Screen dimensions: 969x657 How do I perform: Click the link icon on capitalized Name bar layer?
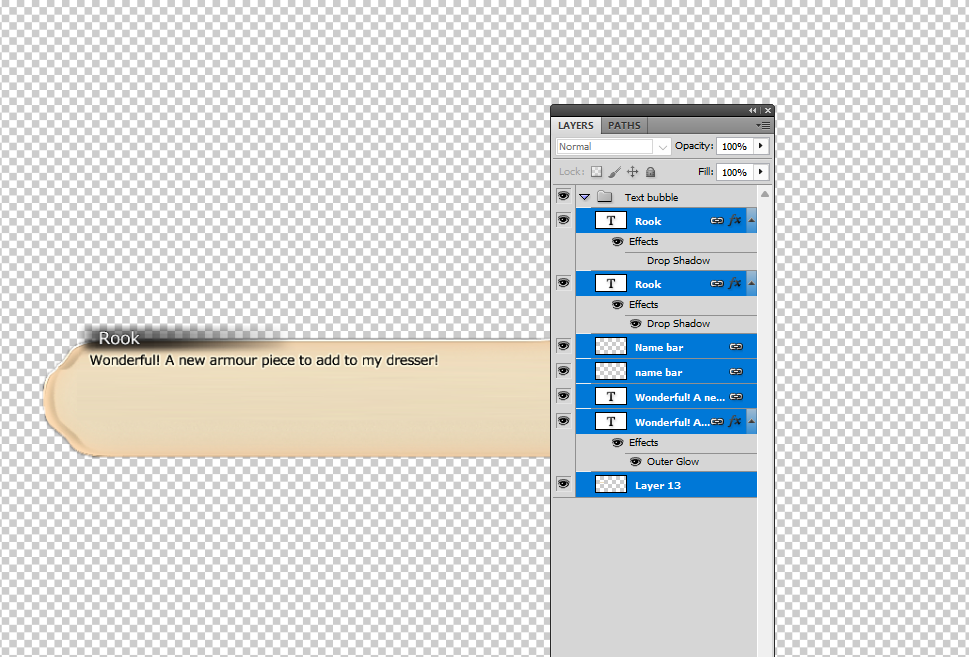coord(736,347)
